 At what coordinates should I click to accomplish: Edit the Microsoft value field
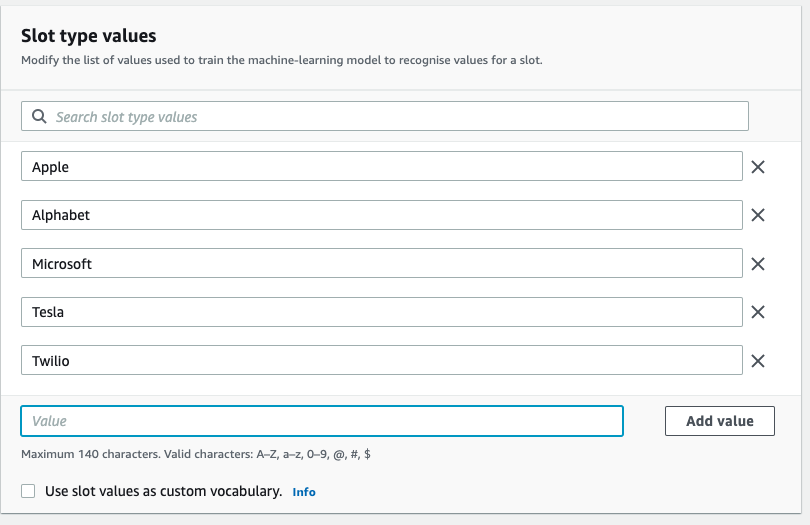click(x=382, y=264)
